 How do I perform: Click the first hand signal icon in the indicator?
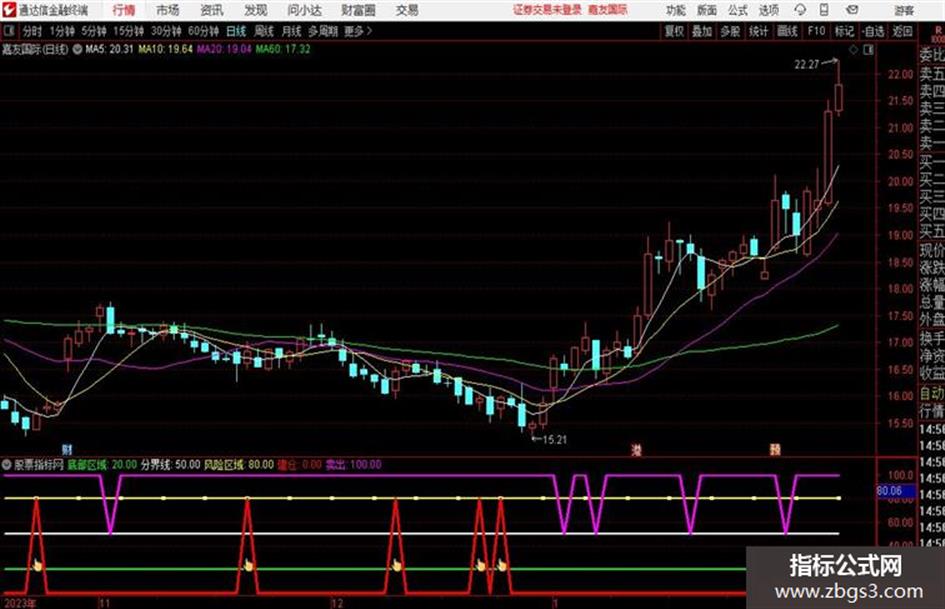37,566
